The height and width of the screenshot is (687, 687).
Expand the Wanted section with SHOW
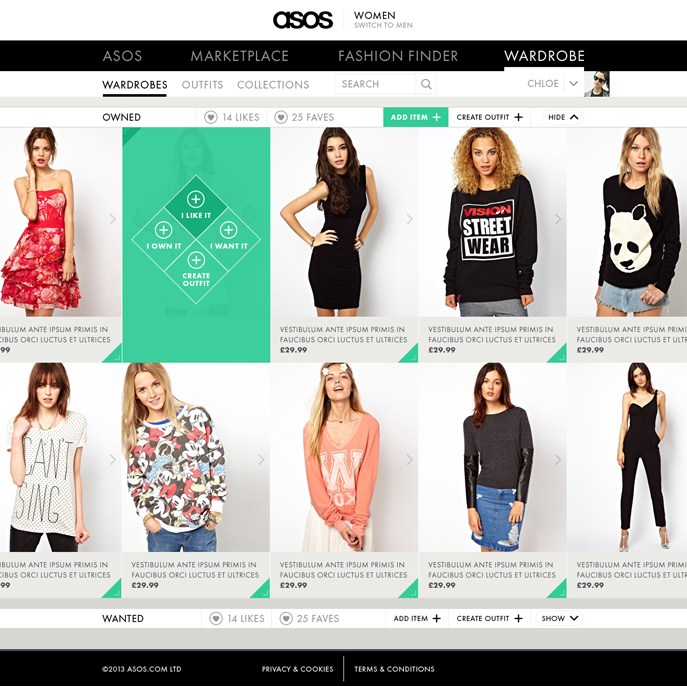[x=560, y=619]
